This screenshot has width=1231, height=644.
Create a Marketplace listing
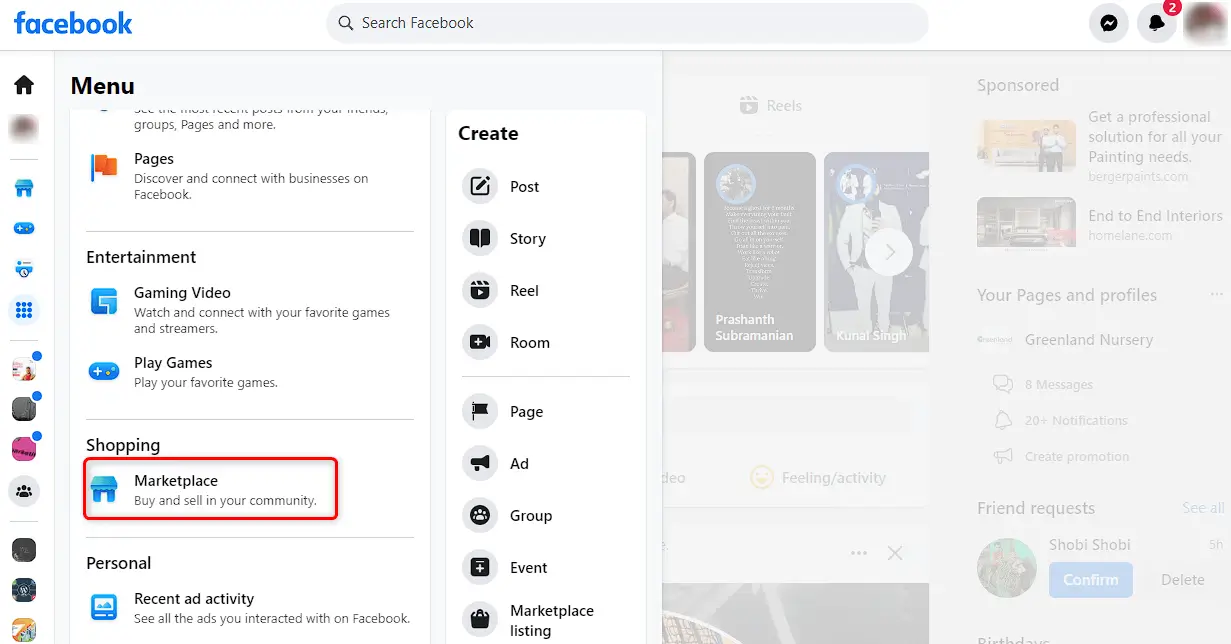546,620
